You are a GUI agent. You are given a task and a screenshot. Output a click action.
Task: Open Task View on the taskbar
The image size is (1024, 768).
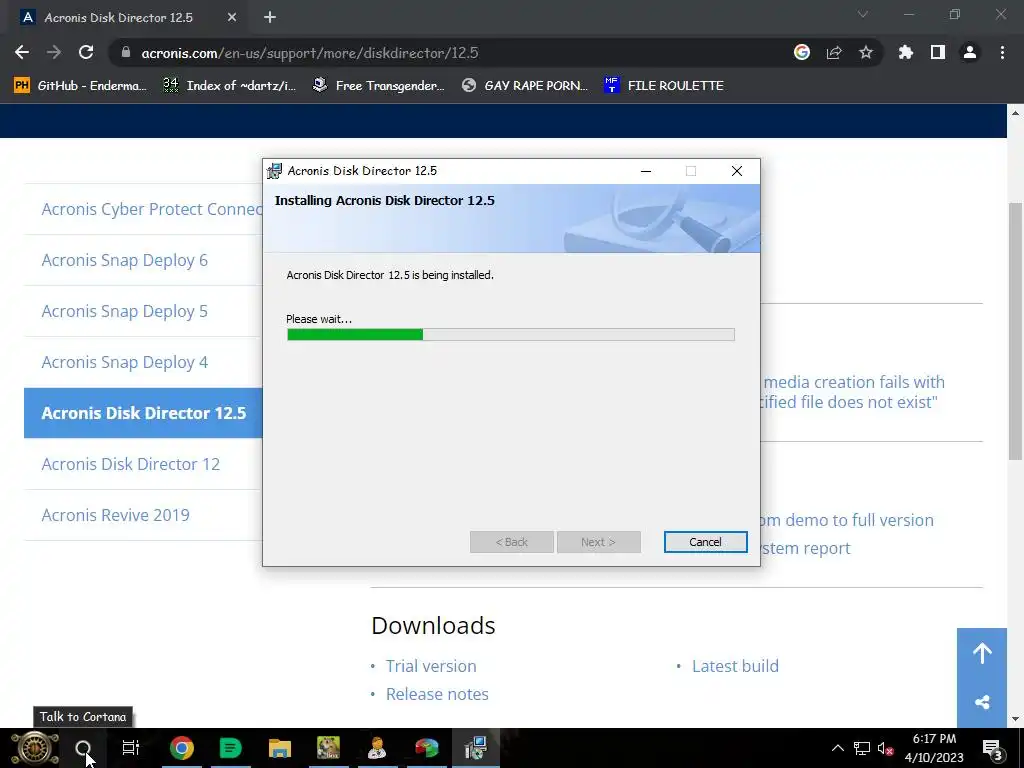click(x=131, y=748)
